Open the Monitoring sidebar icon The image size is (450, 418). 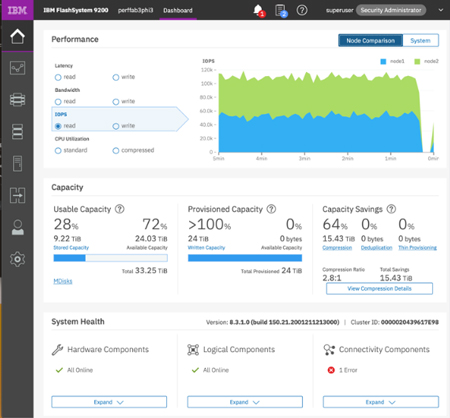coord(17,68)
